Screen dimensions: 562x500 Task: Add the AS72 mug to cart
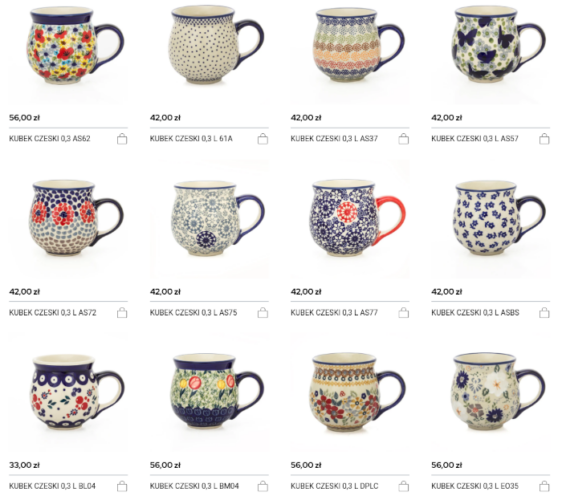click(122, 313)
